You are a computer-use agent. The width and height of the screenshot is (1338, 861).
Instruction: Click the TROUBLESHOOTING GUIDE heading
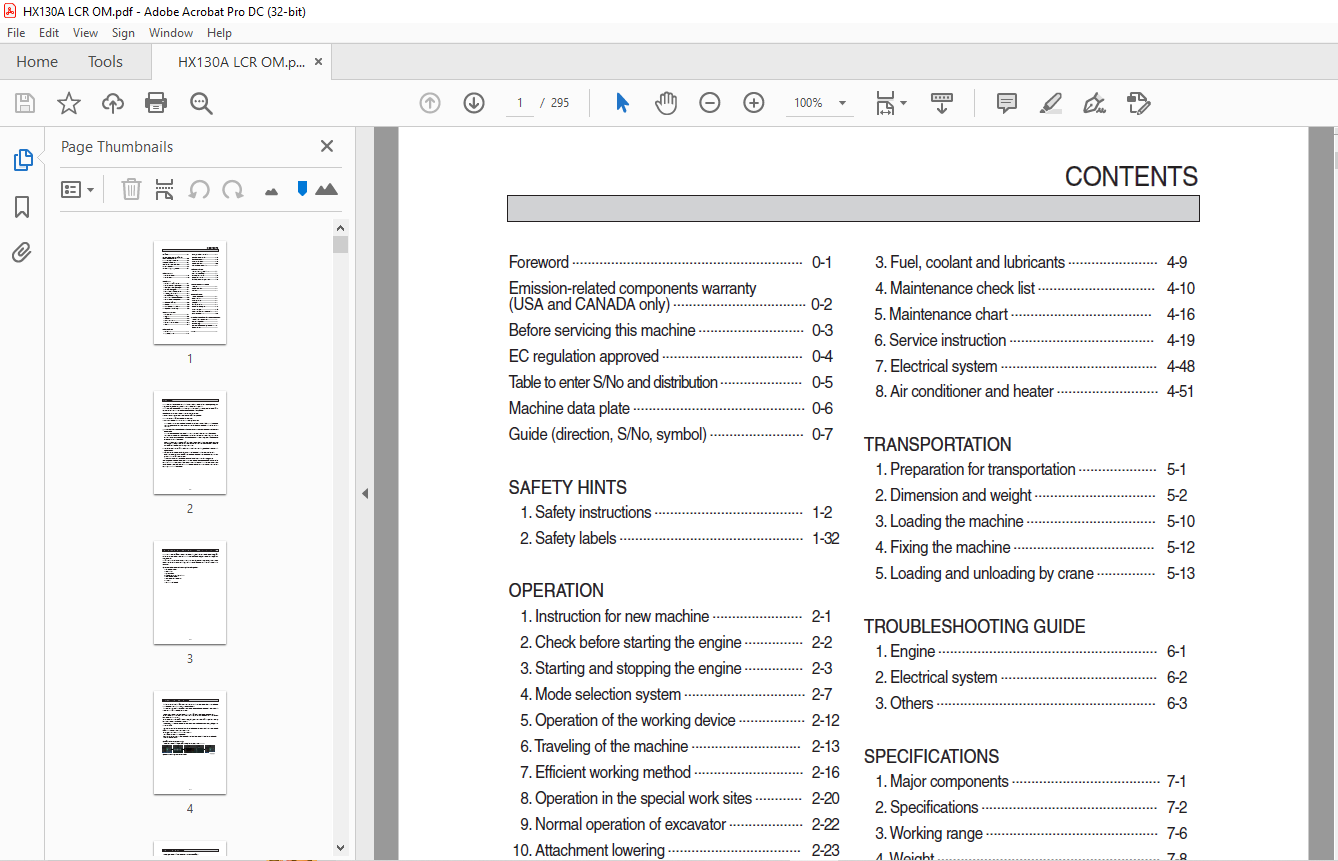pos(975,627)
